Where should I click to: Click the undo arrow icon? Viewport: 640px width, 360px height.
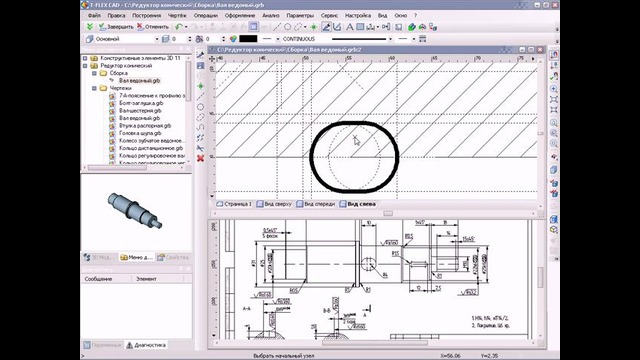178,27
